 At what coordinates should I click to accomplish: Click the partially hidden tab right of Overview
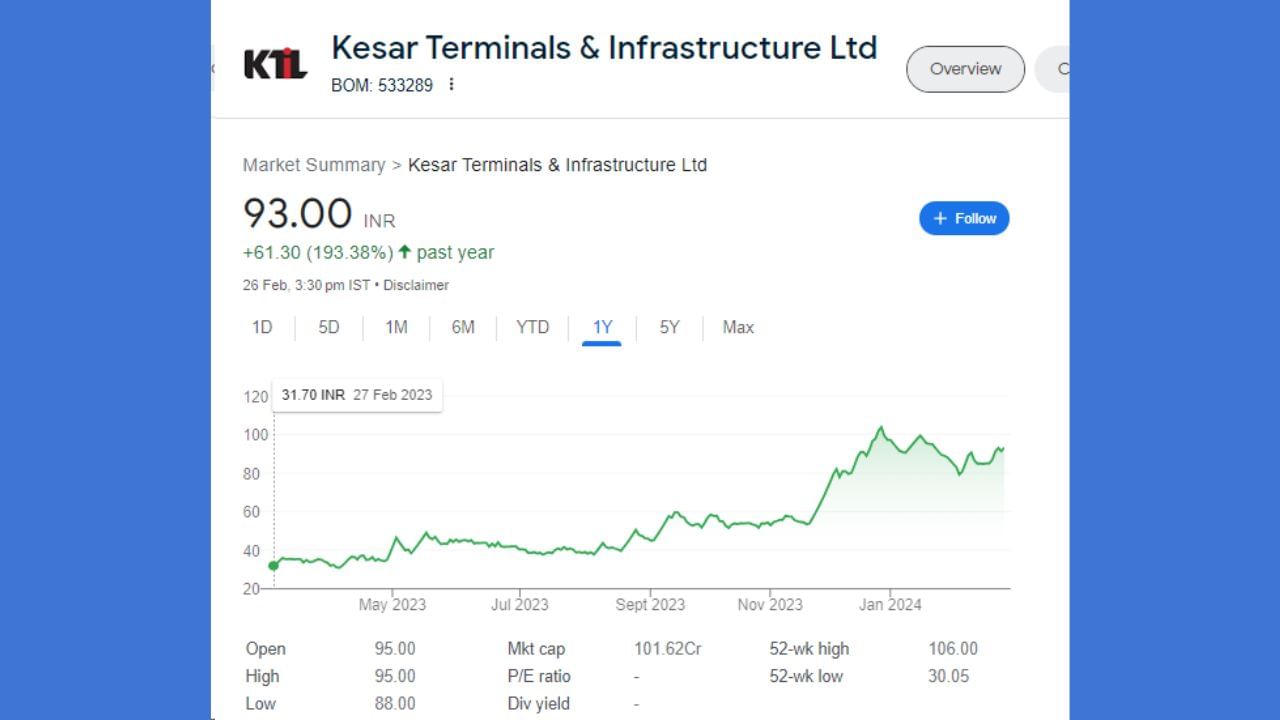tap(1056, 69)
